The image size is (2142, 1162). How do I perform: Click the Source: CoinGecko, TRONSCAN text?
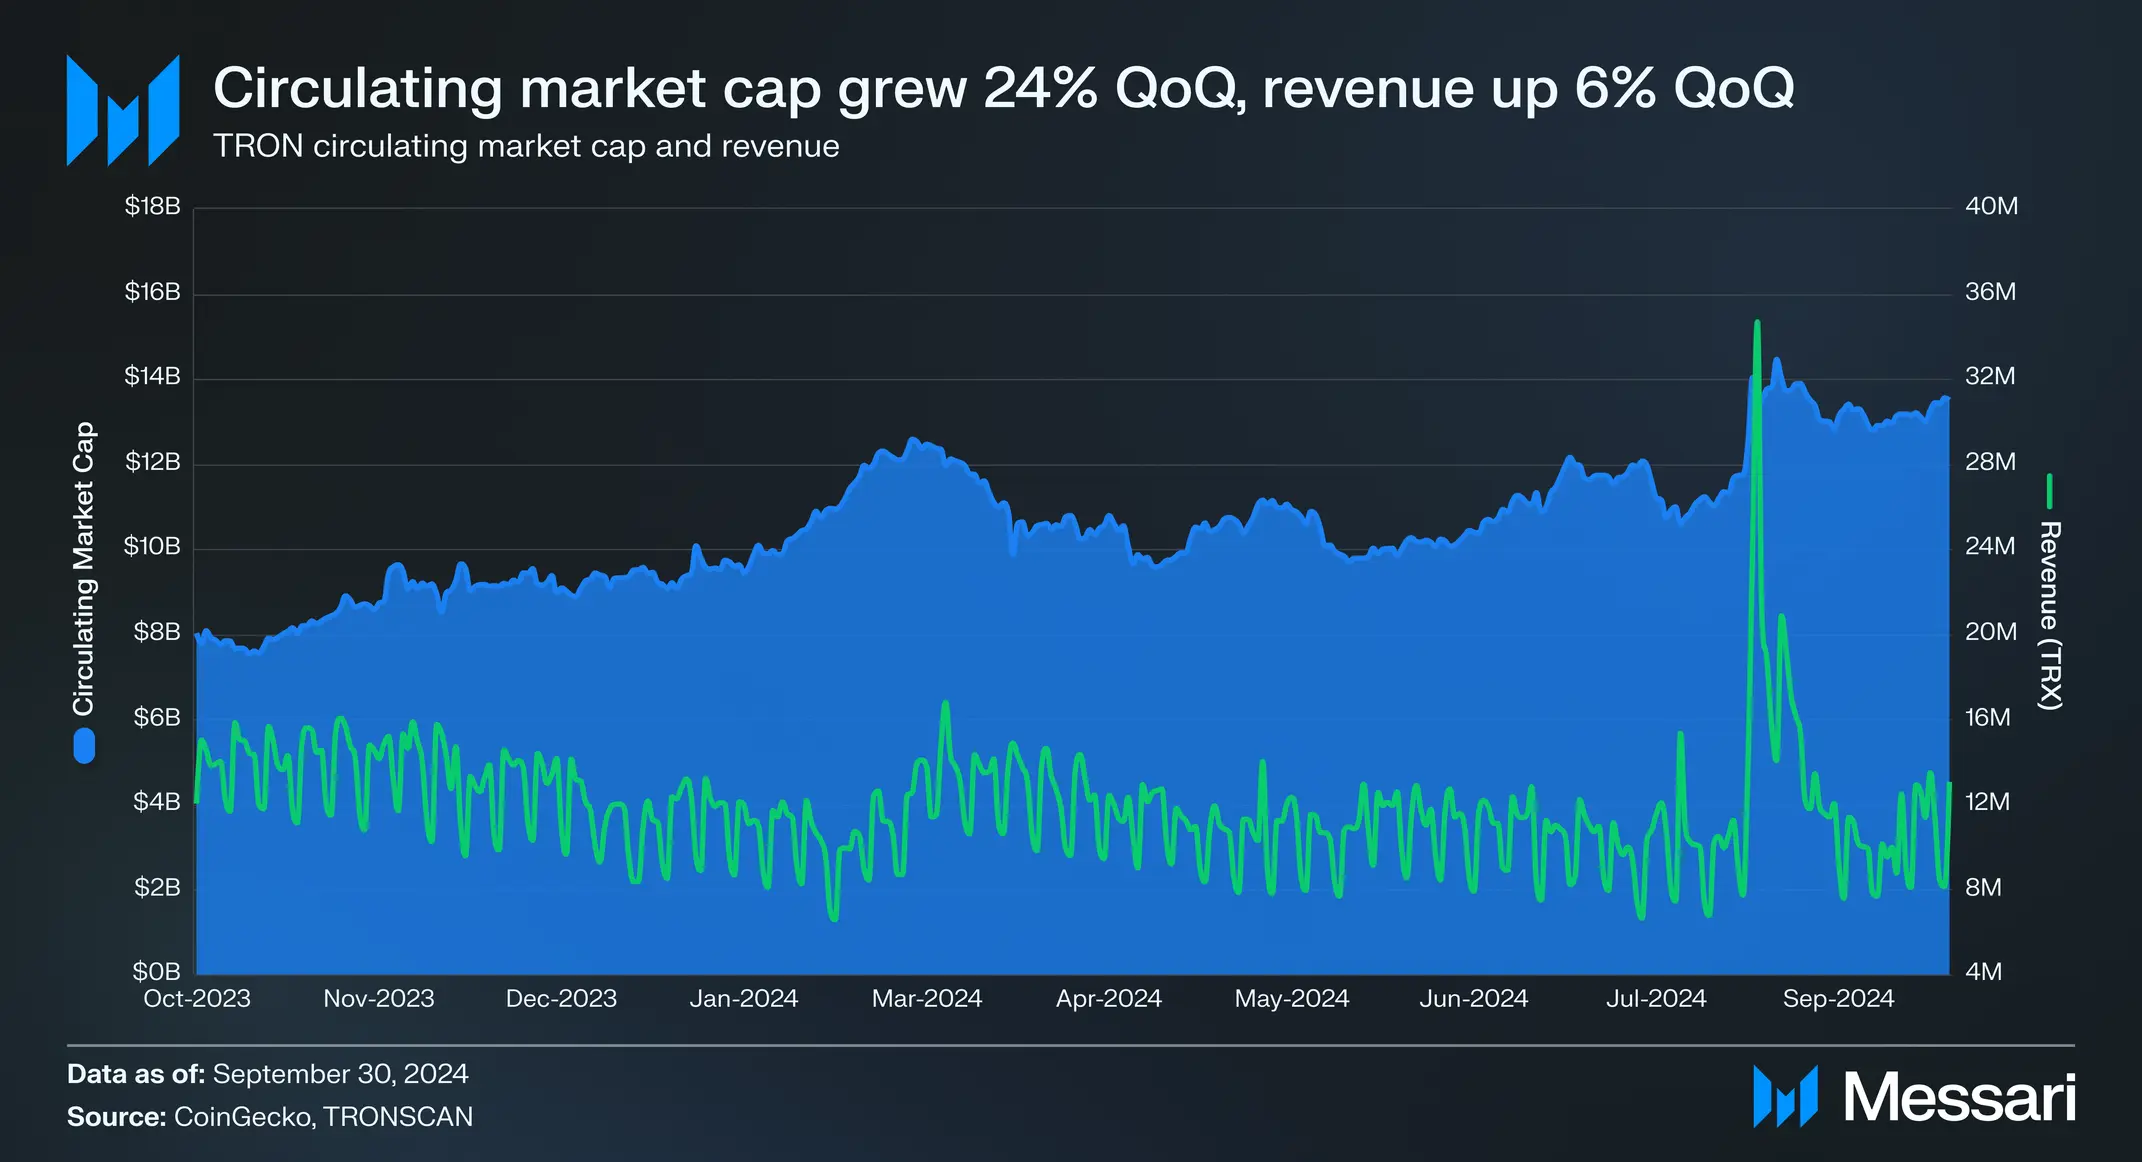click(270, 1117)
